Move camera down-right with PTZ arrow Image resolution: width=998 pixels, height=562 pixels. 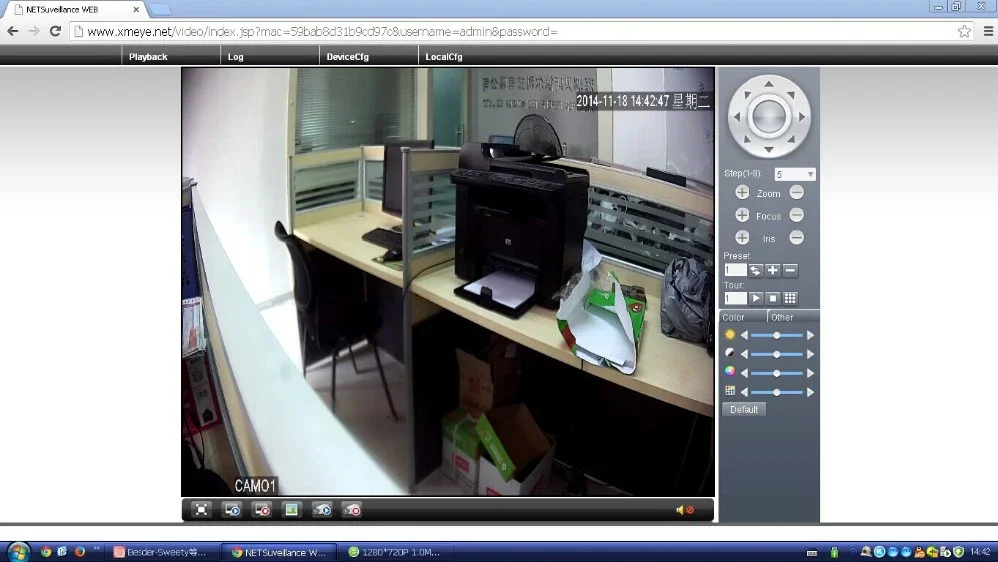coord(791,139)
